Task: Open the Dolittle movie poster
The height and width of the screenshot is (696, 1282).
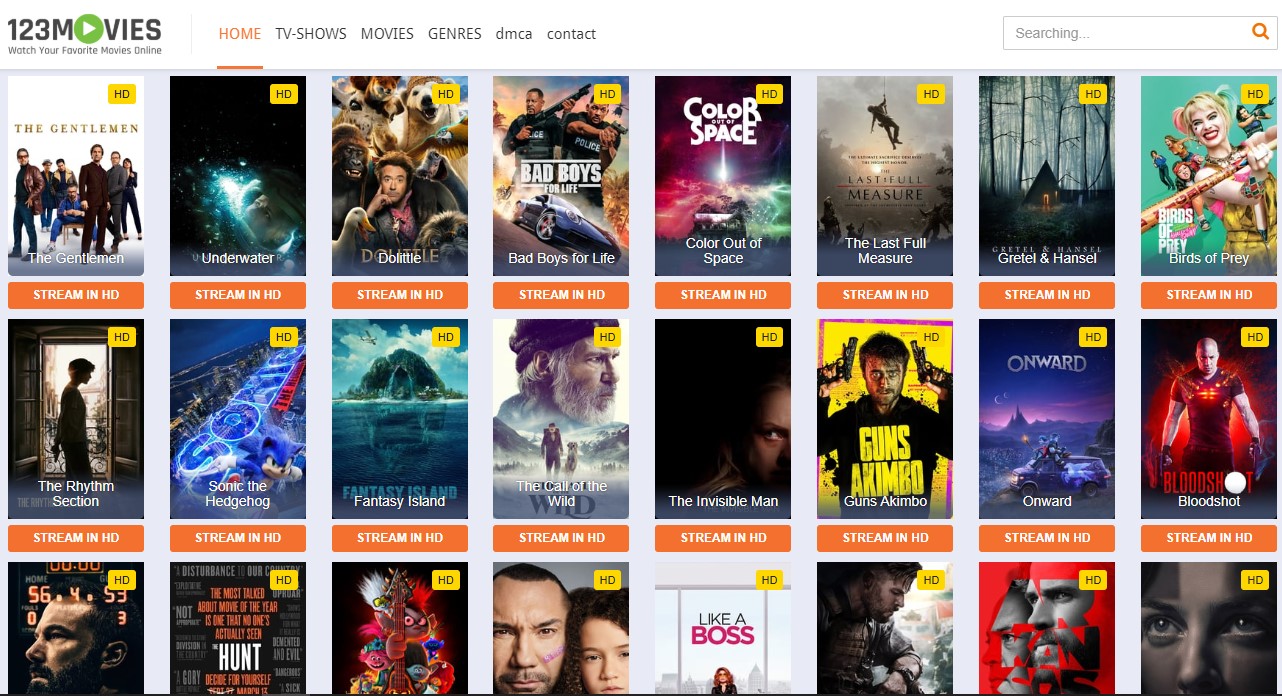Action: 400,176
